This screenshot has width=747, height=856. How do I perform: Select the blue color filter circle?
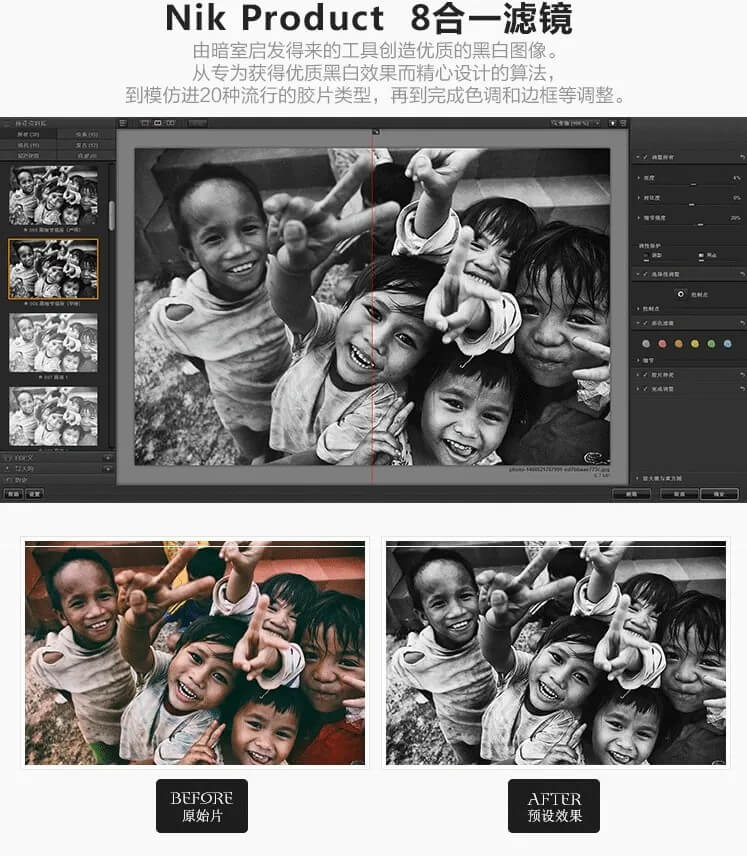coord(727,343)
